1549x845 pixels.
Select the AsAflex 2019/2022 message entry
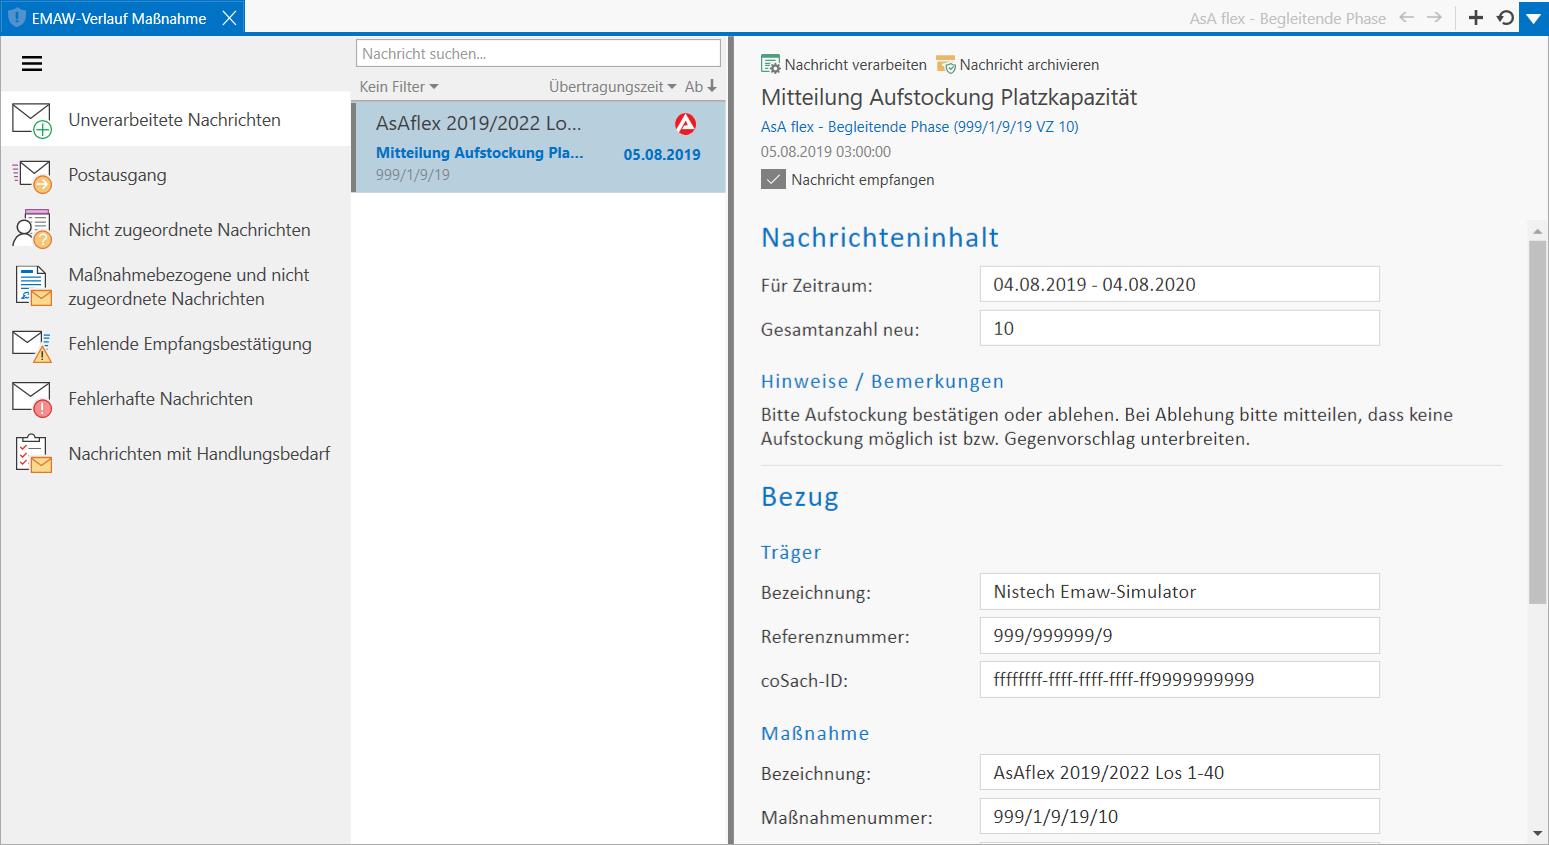538,147
